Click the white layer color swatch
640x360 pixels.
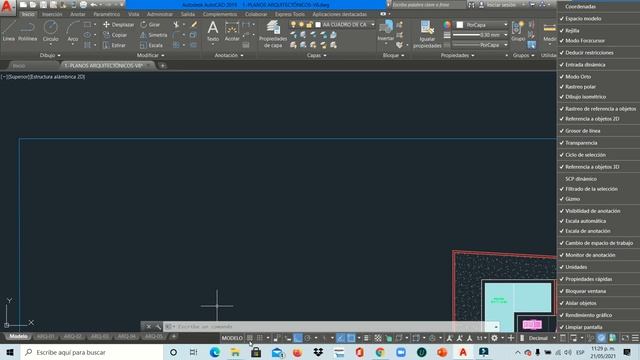(x=318, y=24)
